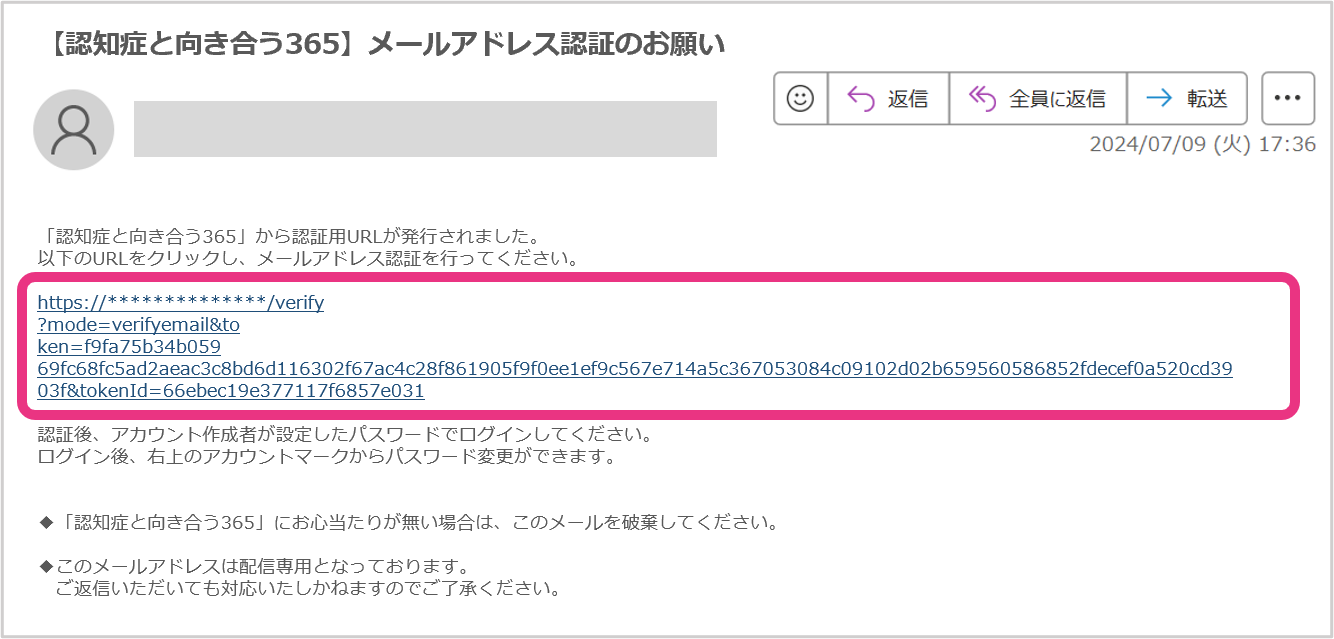Click the reply-all double arrow icon
This screenshot has width=1334, height=639.
coord(983,98)
